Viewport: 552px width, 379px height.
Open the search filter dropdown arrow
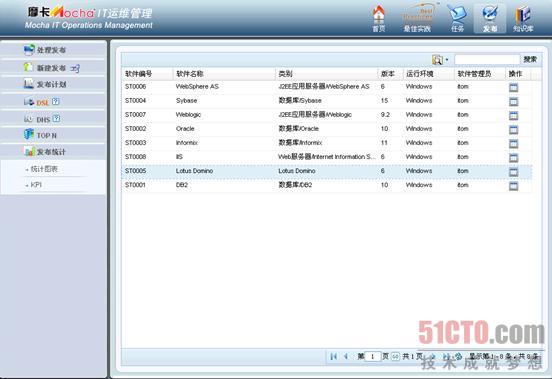click(447, 60)
